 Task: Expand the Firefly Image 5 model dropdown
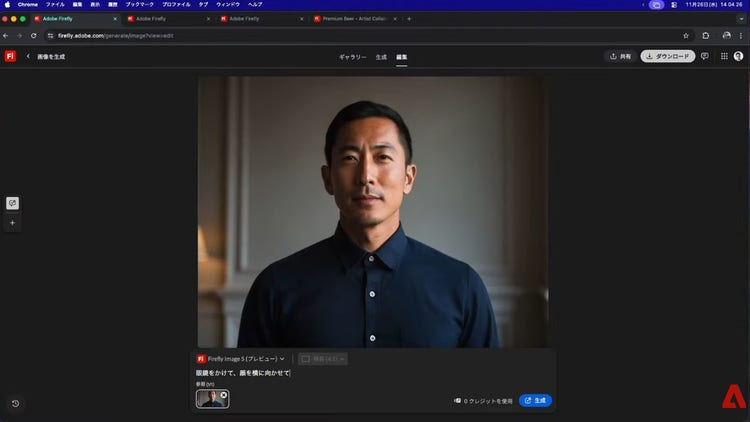pos(240,358)
